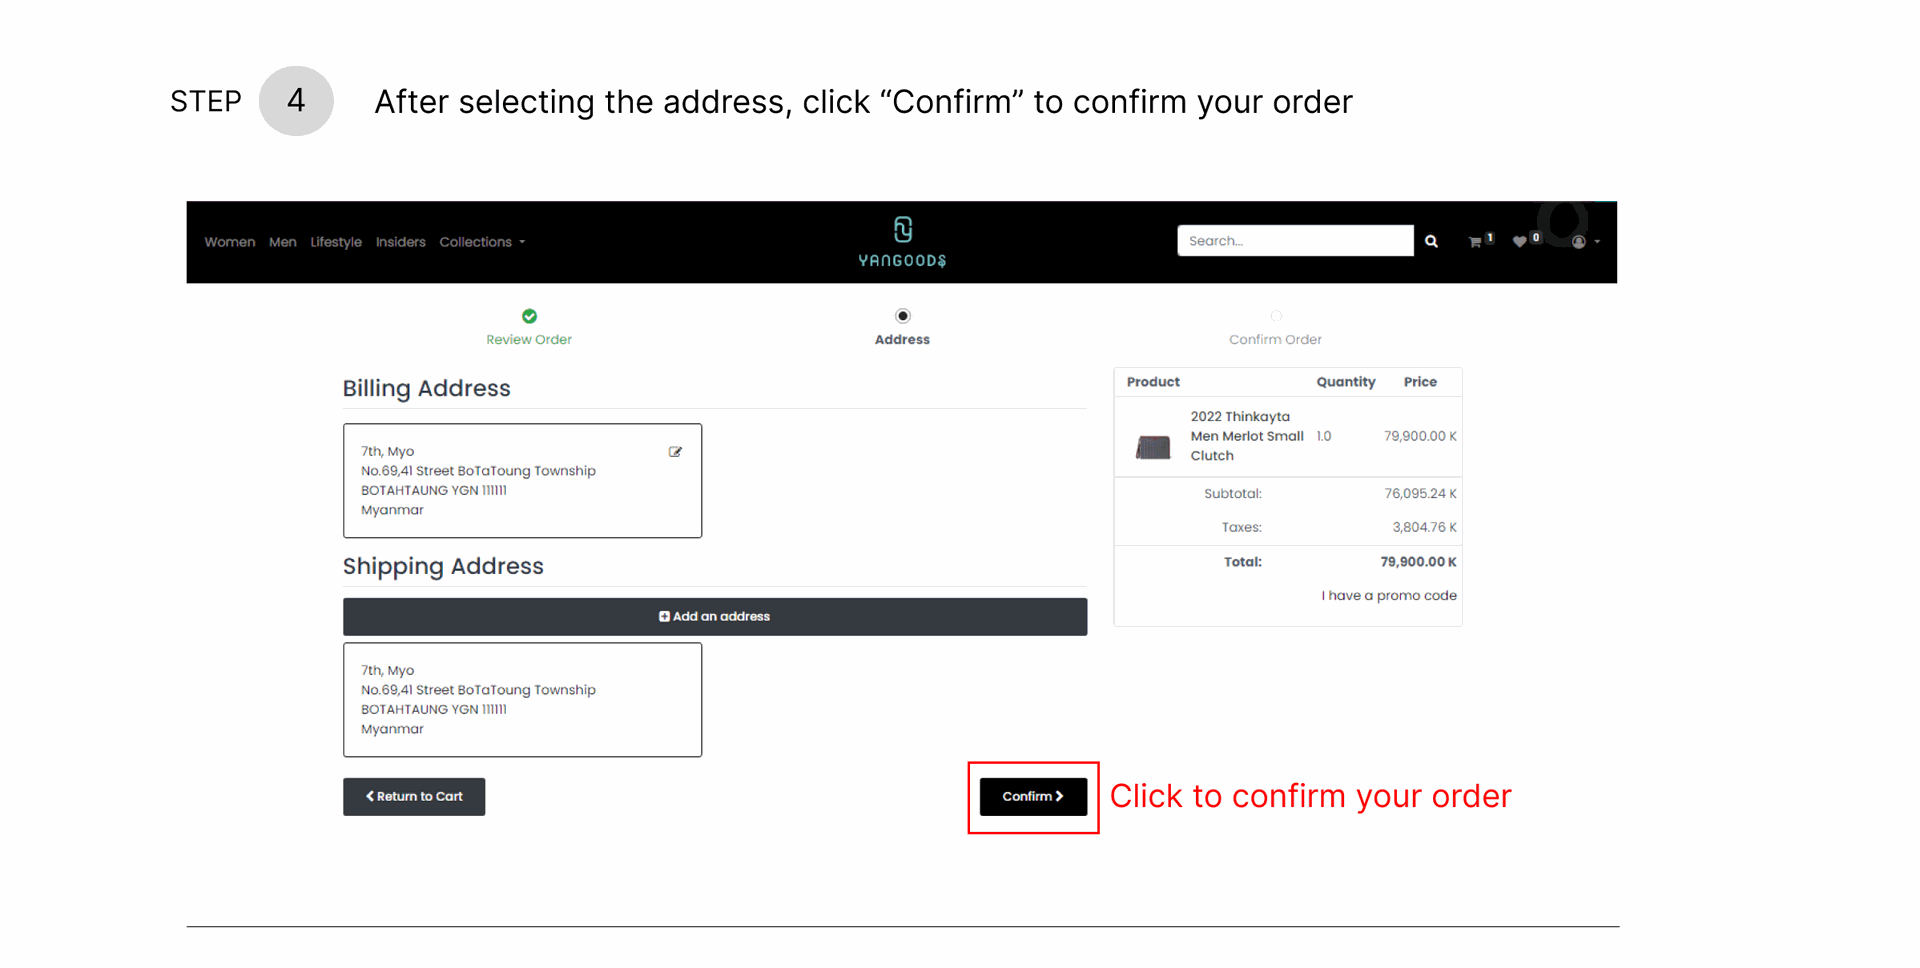Expand the Collections dropdown menu
The width and height of the screenshot is (1920, 968).
point(482,242)
